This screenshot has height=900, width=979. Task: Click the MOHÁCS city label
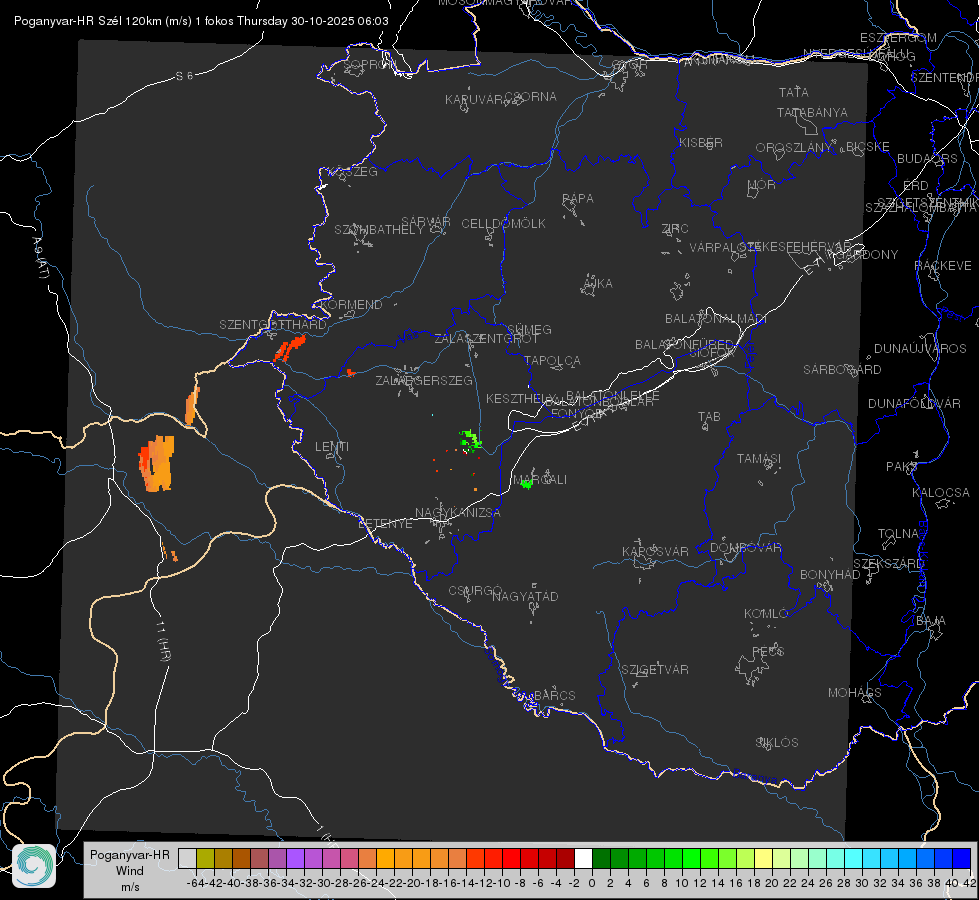pos(855,693)
